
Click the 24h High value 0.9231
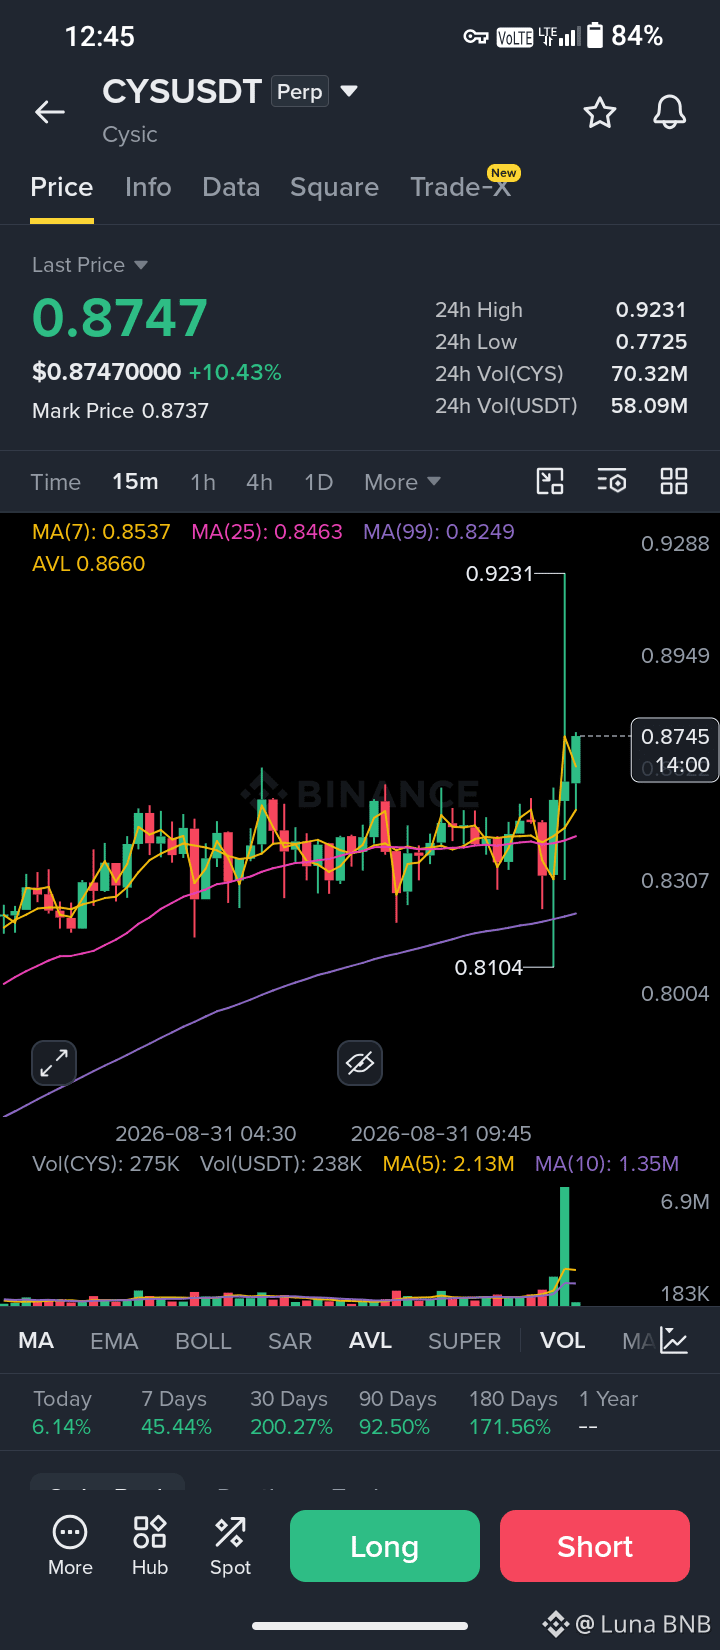pos(651,310)
